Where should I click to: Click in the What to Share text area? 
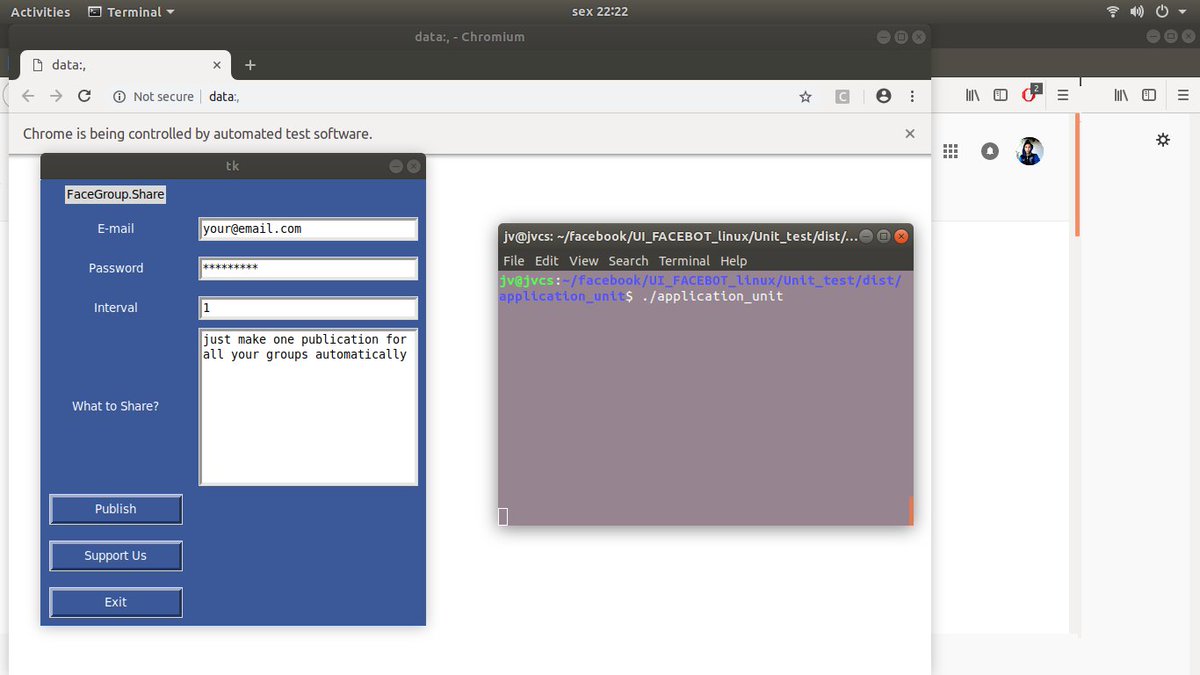tap(308, 407)
